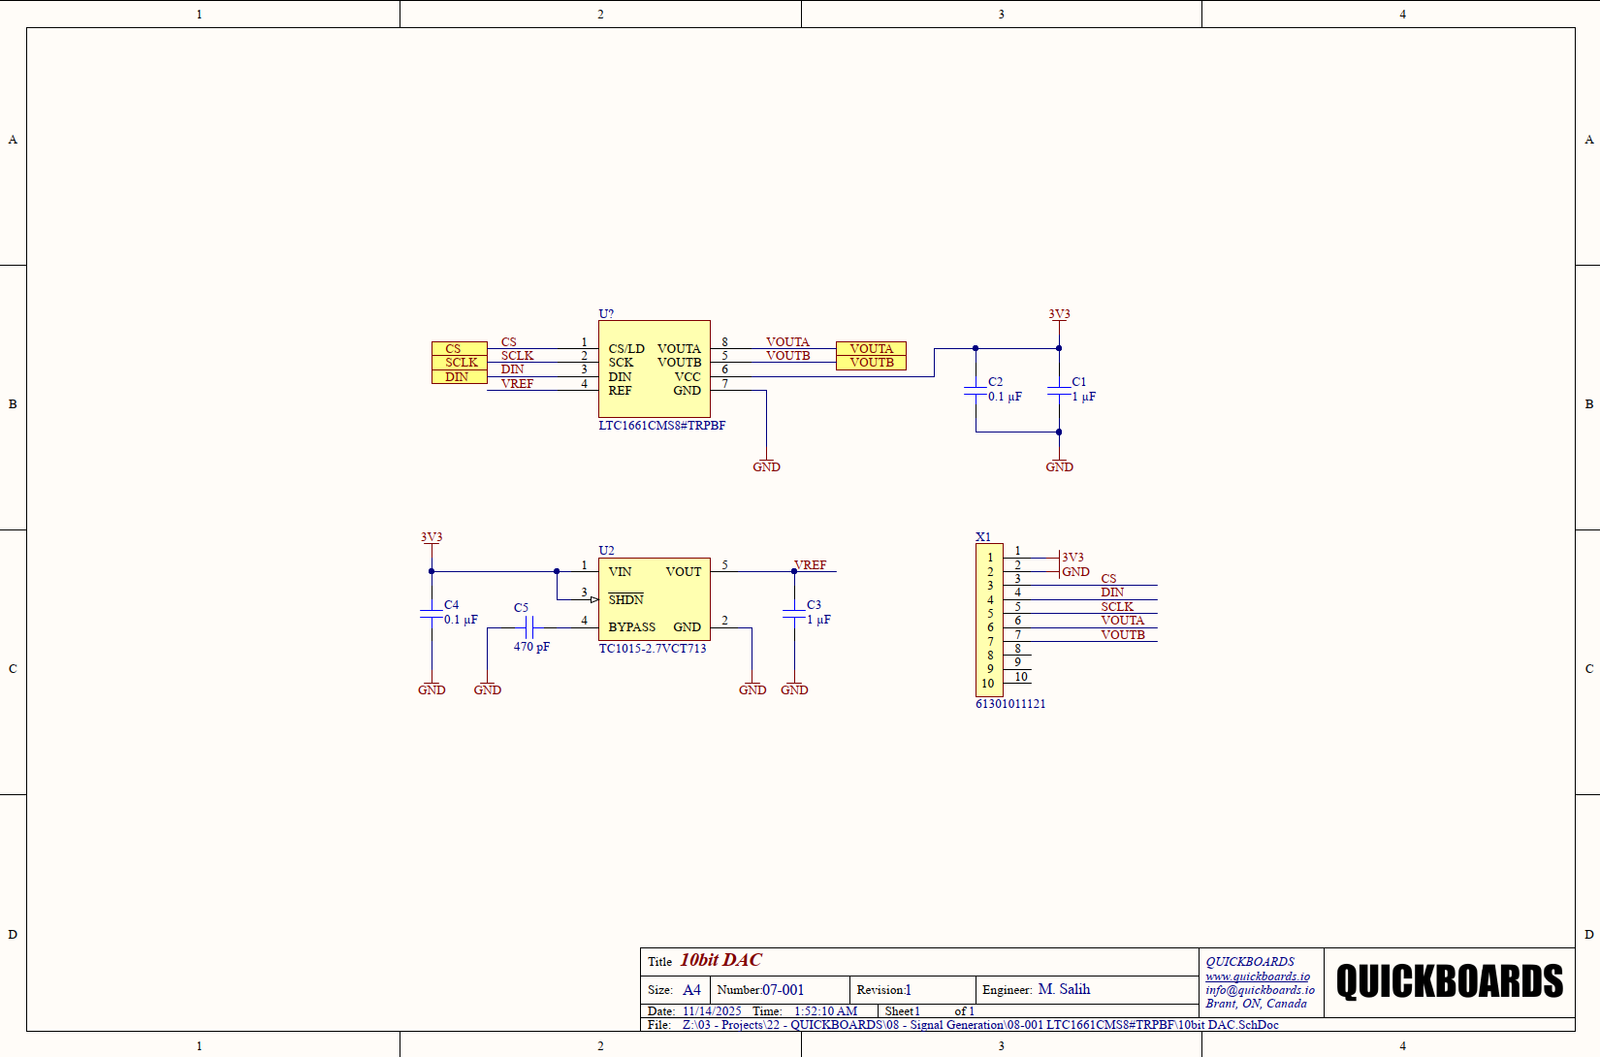
Task: Select the GND symbol under DAC pin 7
Action: (766, 465)
